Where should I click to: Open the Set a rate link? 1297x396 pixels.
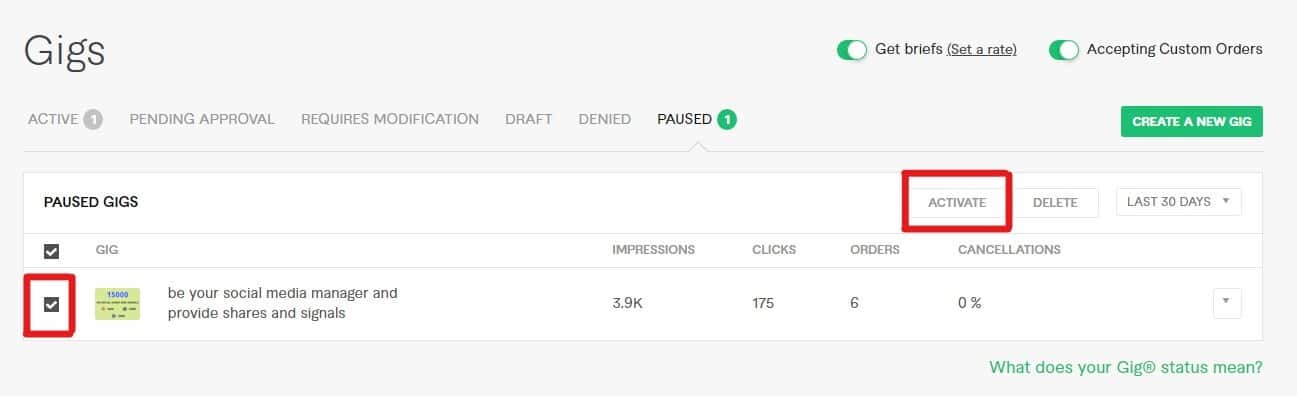pyautogui.click(x=982, y=49)
